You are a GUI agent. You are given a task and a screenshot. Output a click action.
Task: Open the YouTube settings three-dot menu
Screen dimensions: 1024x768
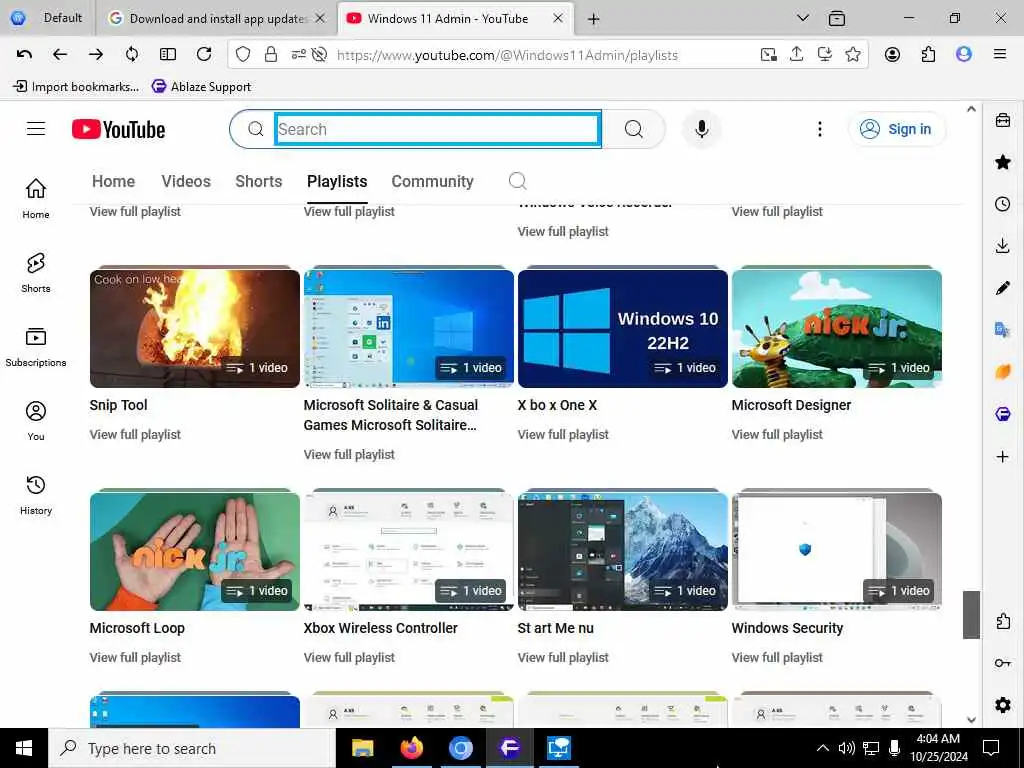tap(820, 129)
